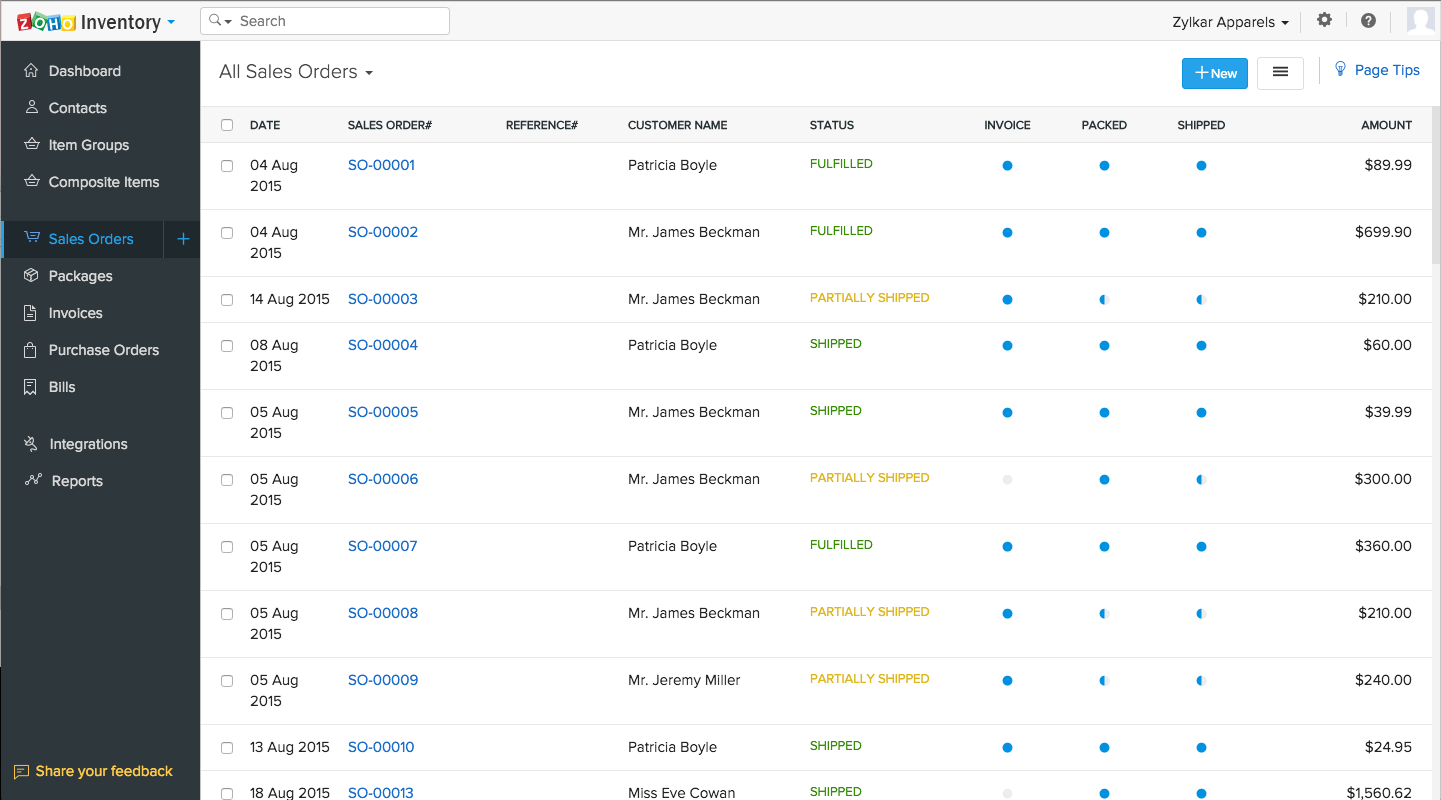
Task: Open Invoices using the invoice icon
Action: click(31, 312)
